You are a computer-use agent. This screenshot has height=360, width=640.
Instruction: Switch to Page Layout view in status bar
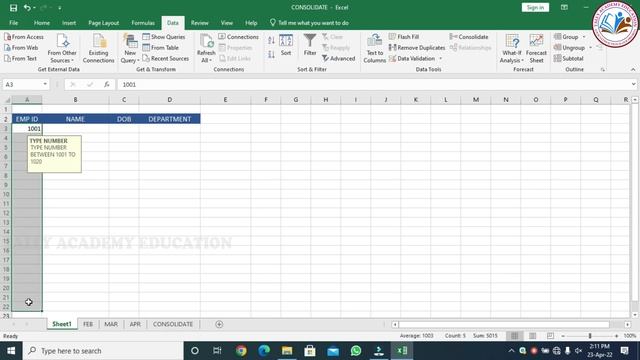coord(532,336)
